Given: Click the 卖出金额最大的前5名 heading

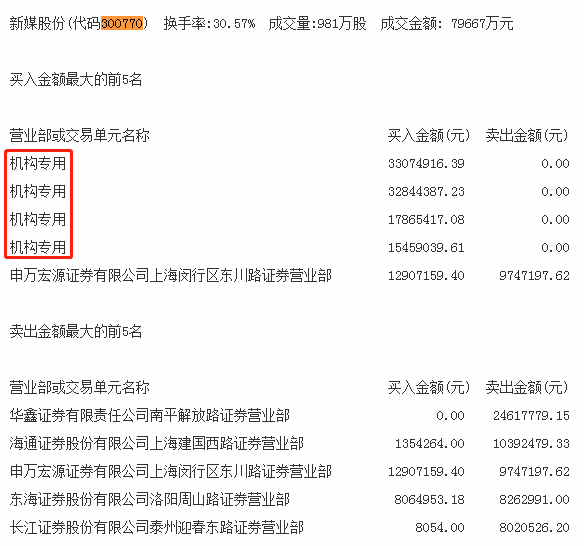Looking at the screenshot, I should pos(76,331).
